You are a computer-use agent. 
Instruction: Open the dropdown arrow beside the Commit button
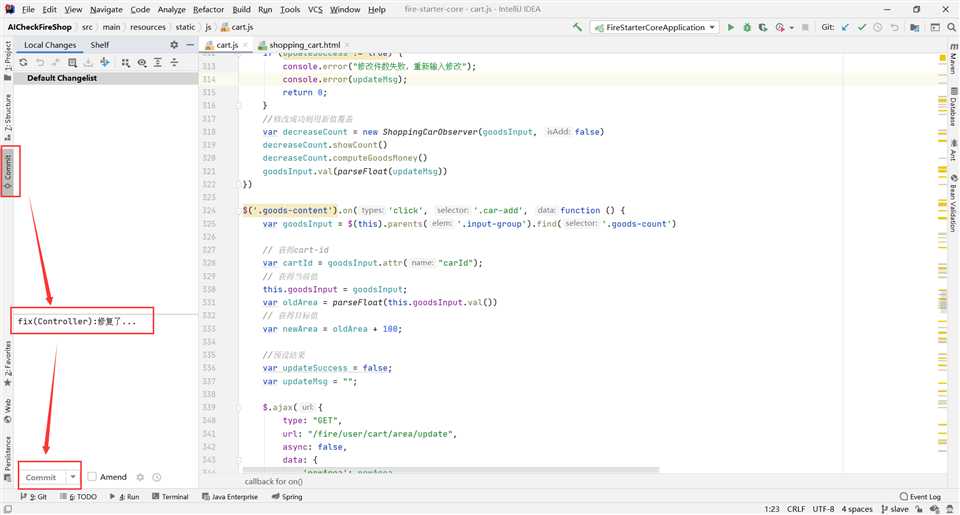(73, 477)
